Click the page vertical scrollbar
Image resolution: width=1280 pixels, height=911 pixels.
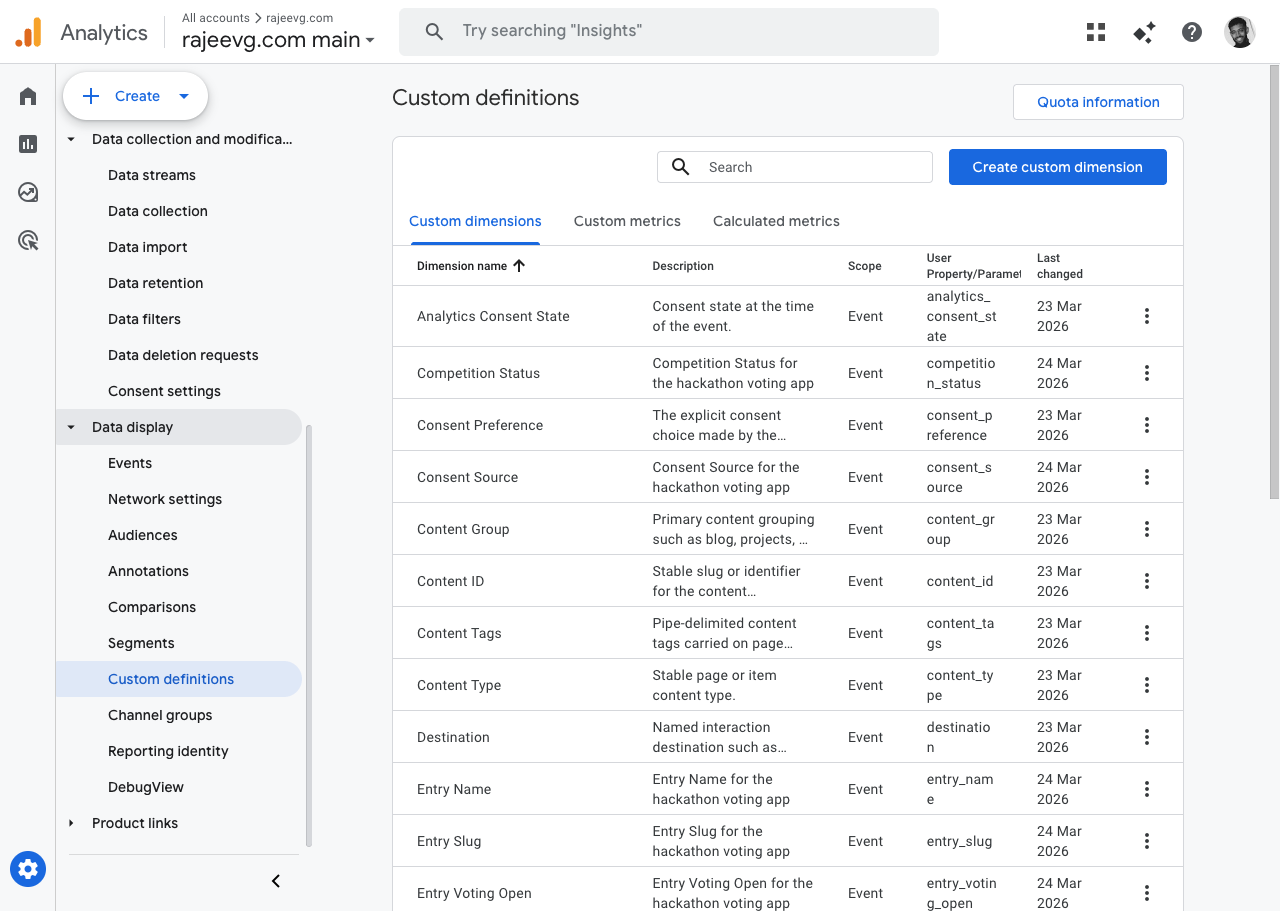(x=1274, y=283)
